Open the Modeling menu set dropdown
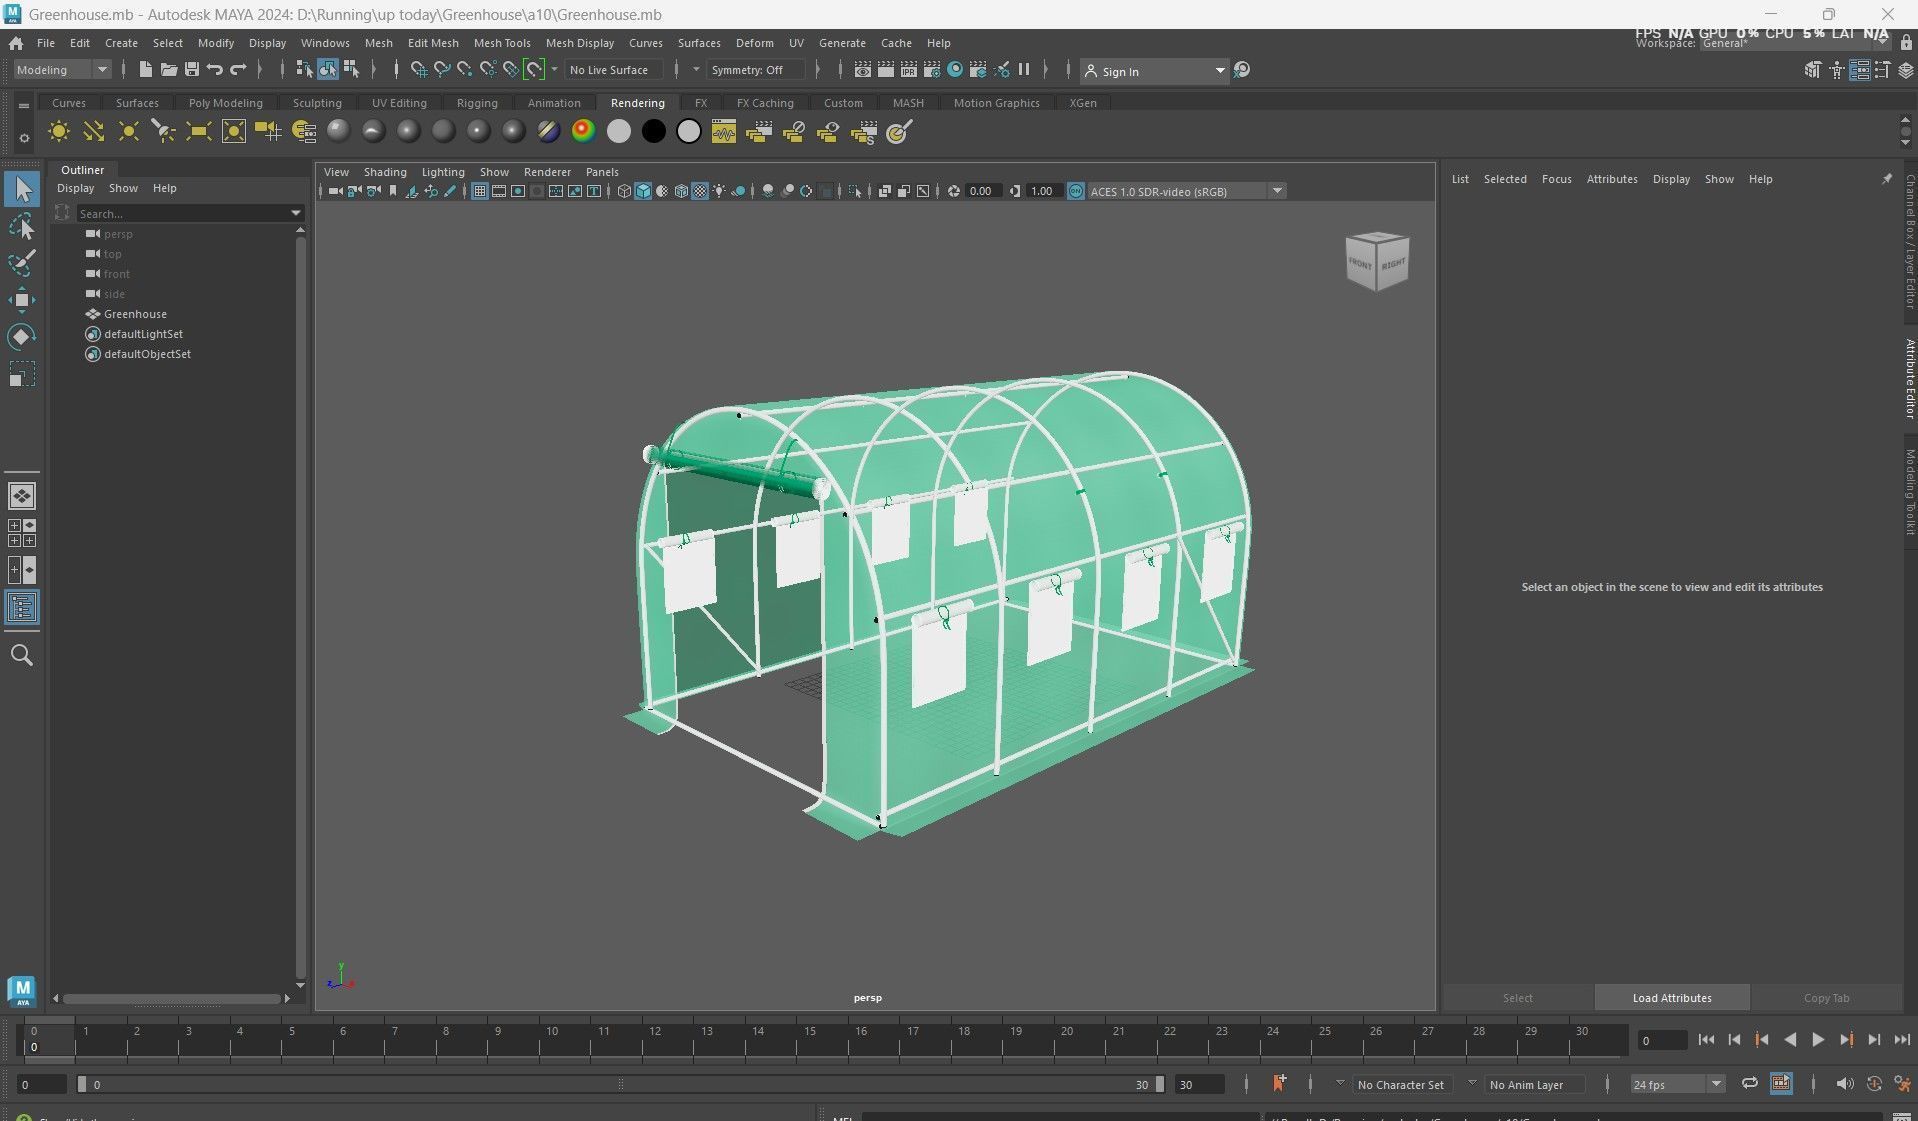Viewport: 1918px width, 1121px height. tap(62, 70)
